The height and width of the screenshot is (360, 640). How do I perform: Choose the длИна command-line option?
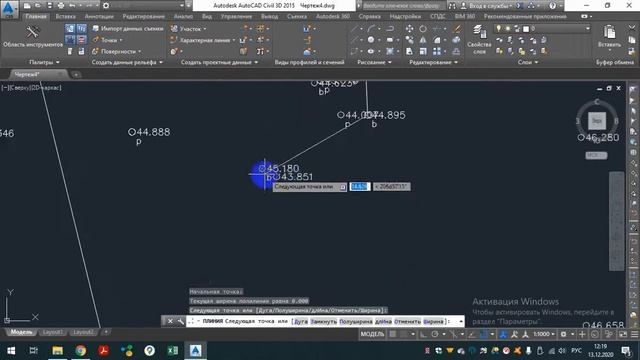coord(383,322)
